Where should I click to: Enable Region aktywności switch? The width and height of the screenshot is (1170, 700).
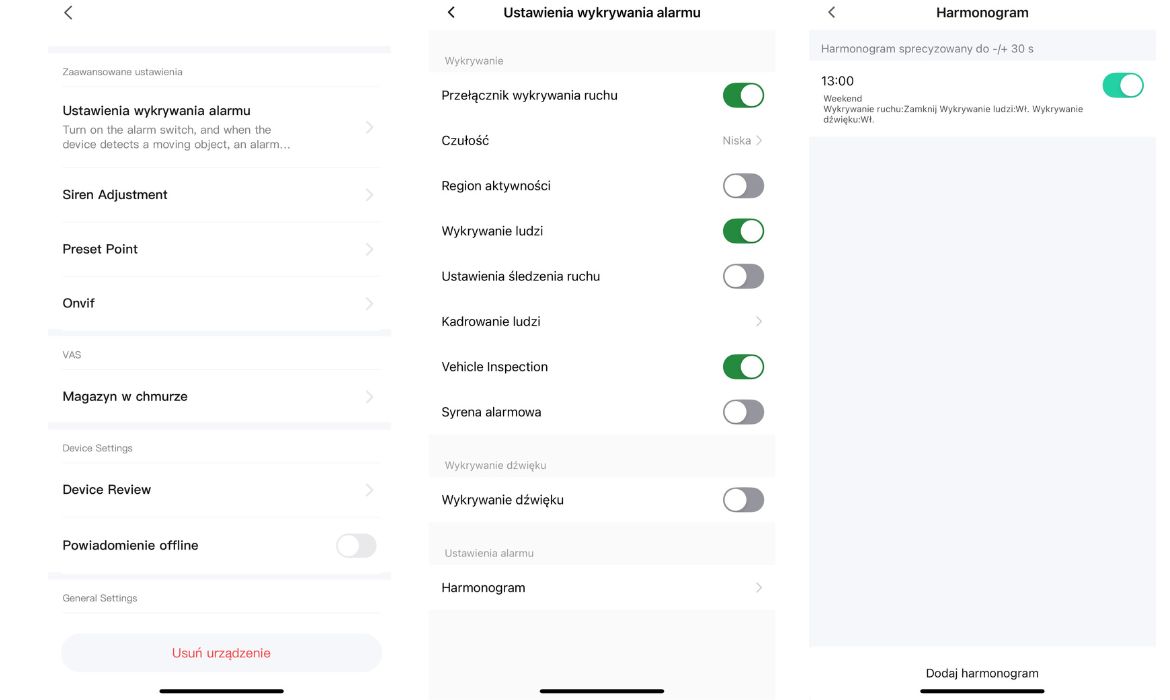743,186
